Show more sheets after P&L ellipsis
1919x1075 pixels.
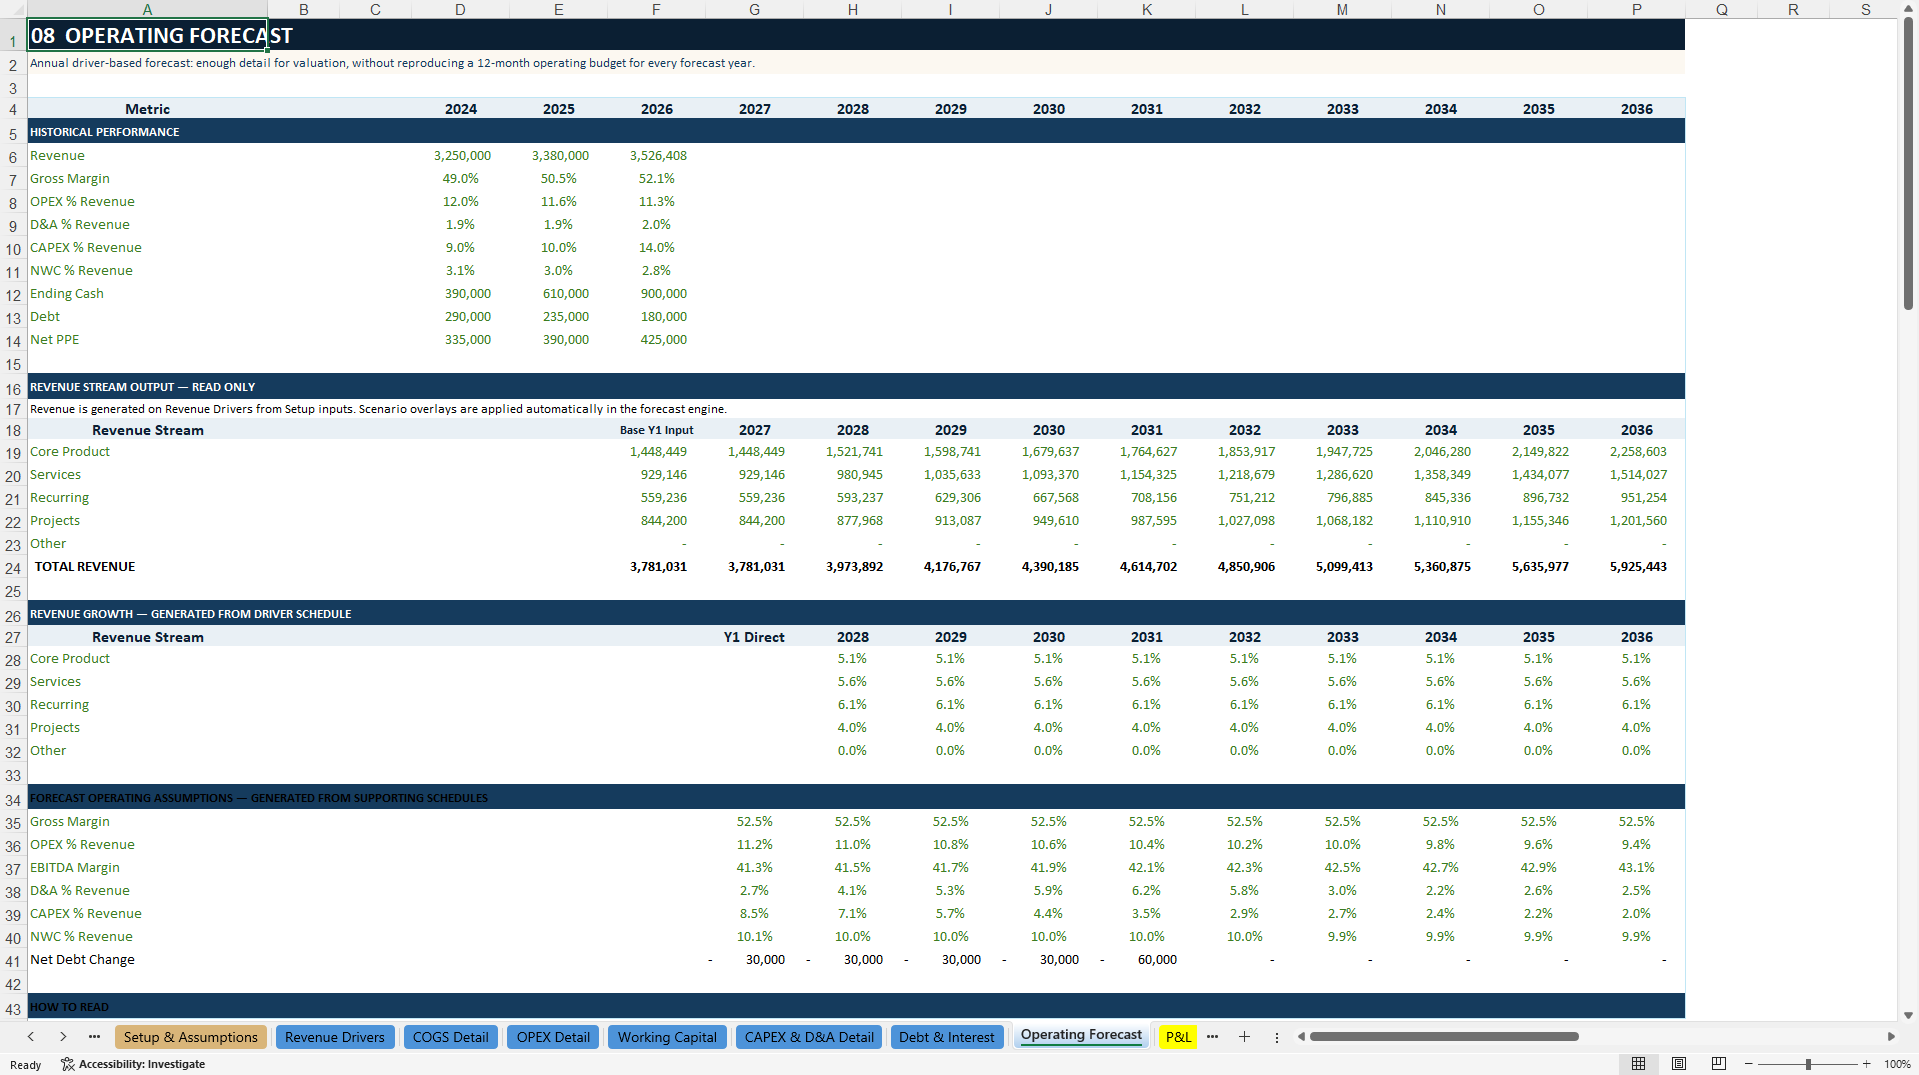pos(1212,1037)
